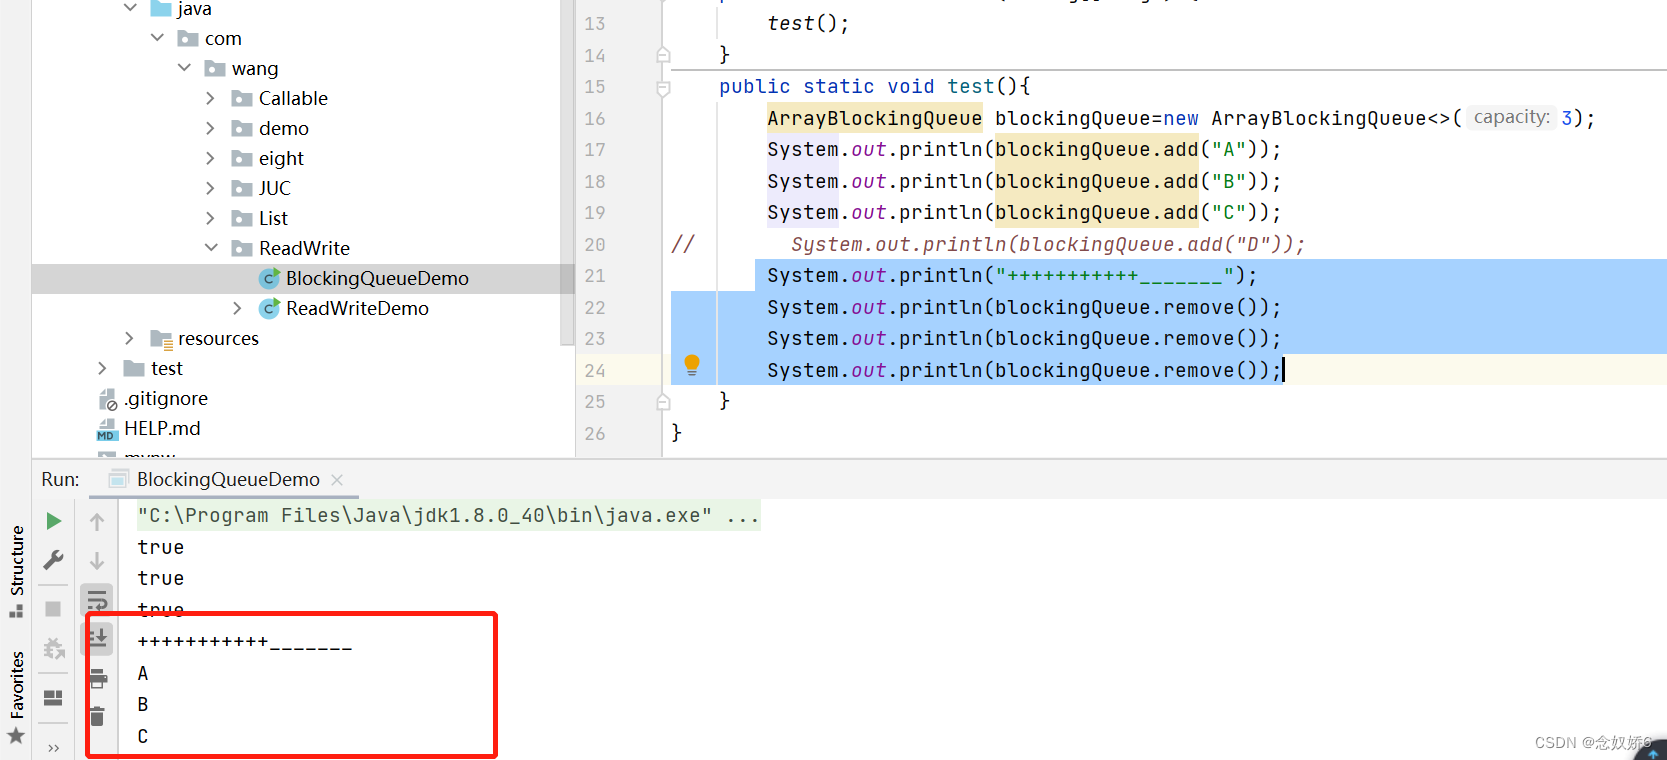
Task: Click the Favorites star icon
Action: click(16, 736)
